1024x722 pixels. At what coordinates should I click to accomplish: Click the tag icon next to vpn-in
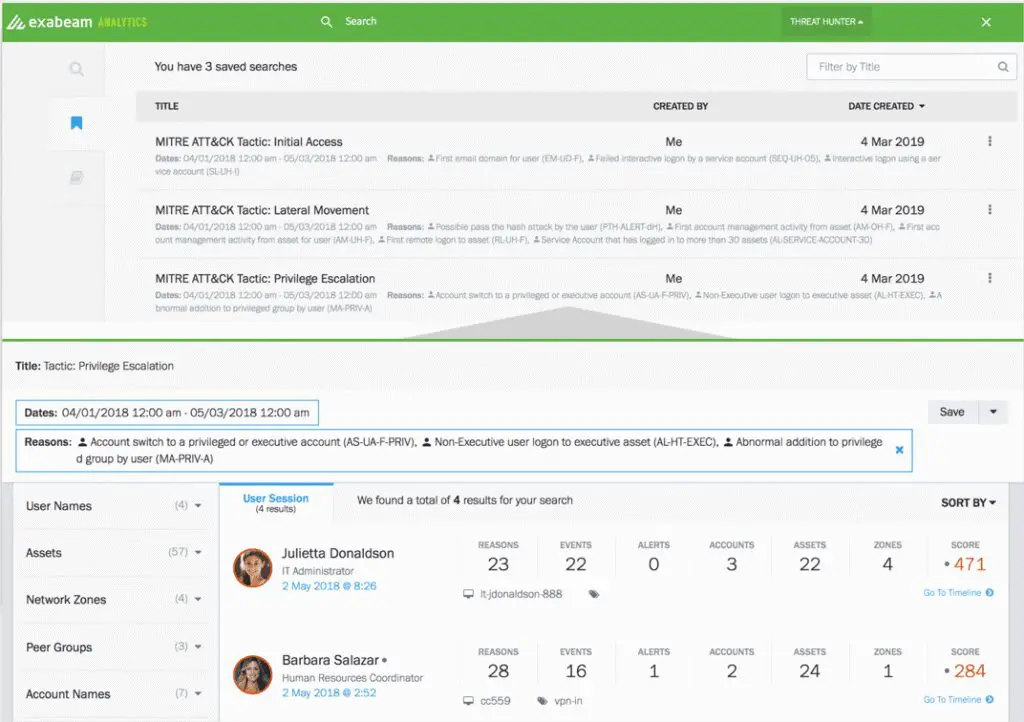pyautogui.click(x=541, y=701)
